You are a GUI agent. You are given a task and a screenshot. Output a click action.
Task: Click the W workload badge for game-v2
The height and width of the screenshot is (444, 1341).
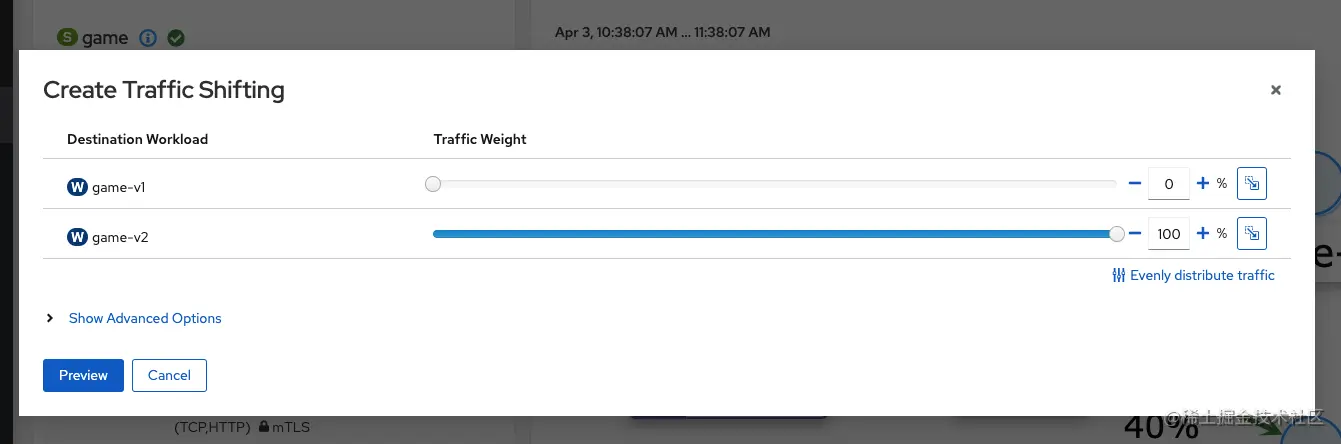[77, 237]
